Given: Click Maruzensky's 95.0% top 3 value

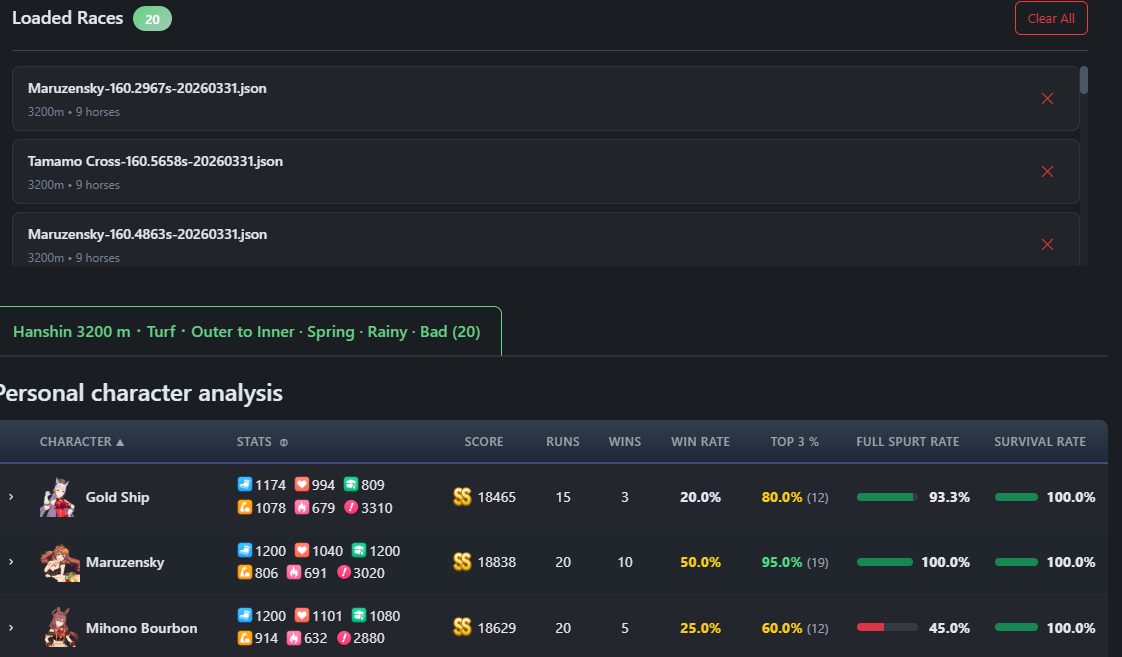Looking at the screenshot, I should [x=782, y=562].
